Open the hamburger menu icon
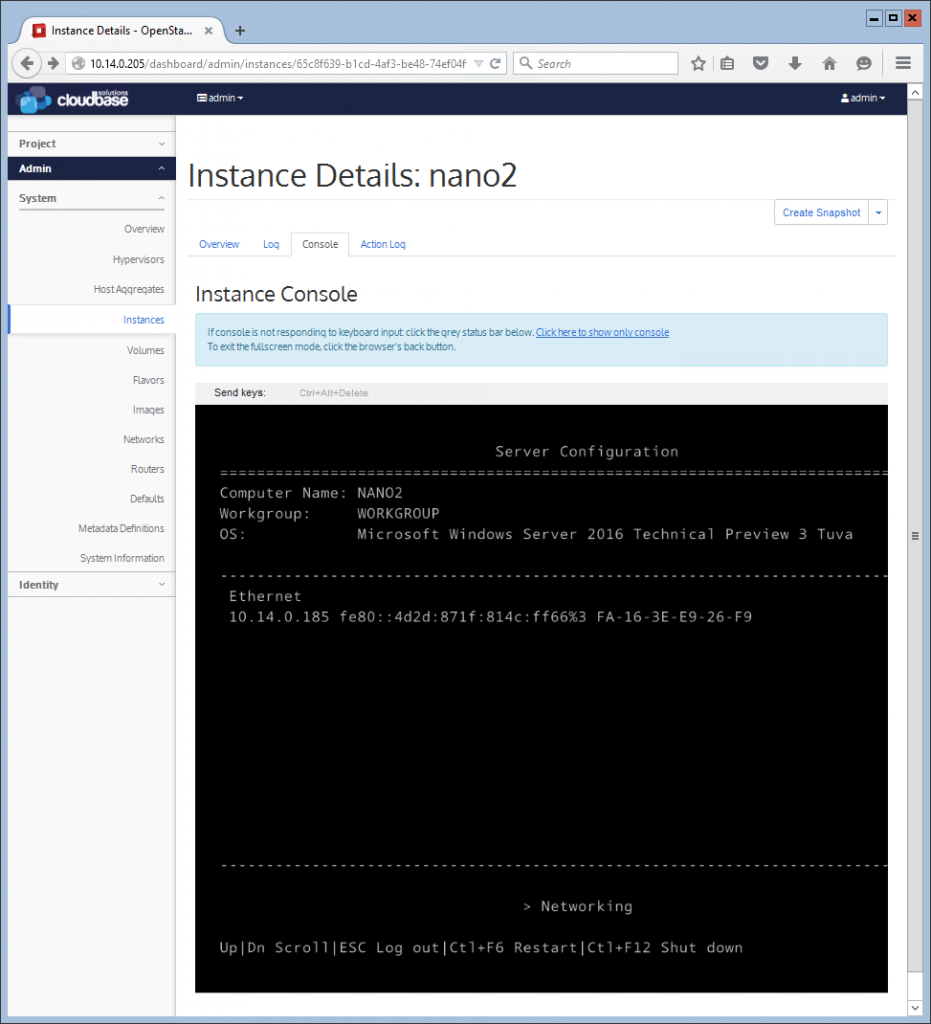Viewport: 931px width, 1024px height. 902,62
